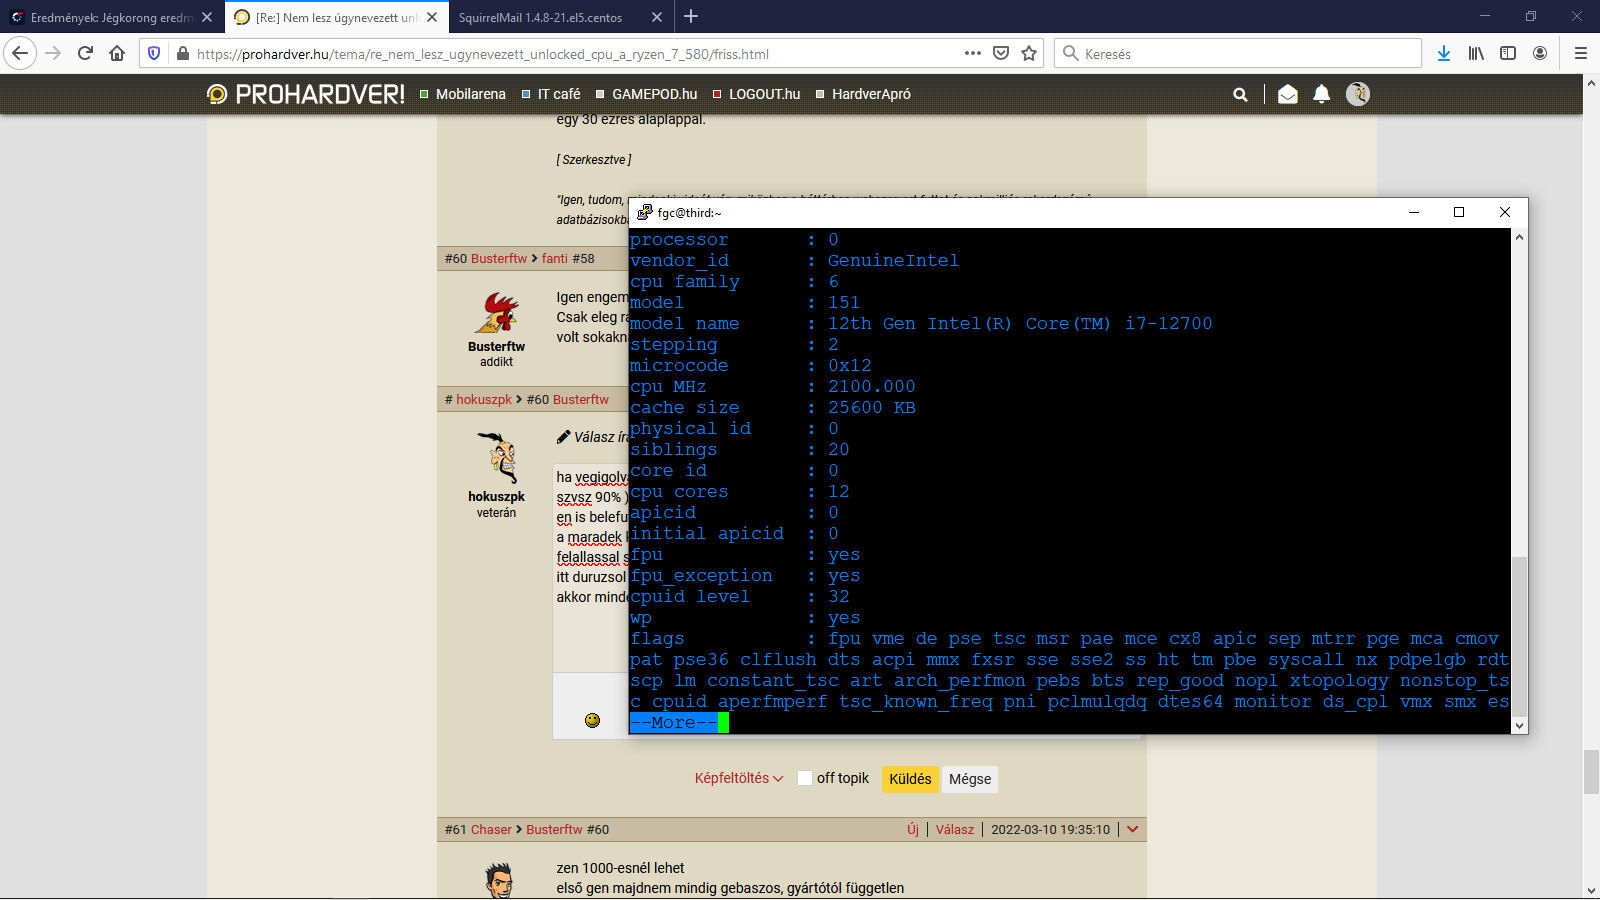This screenshot has height=900, width=1600.
Task: Click the page vertical scrollbar thumb
Action: click(x=1591, y=772)
